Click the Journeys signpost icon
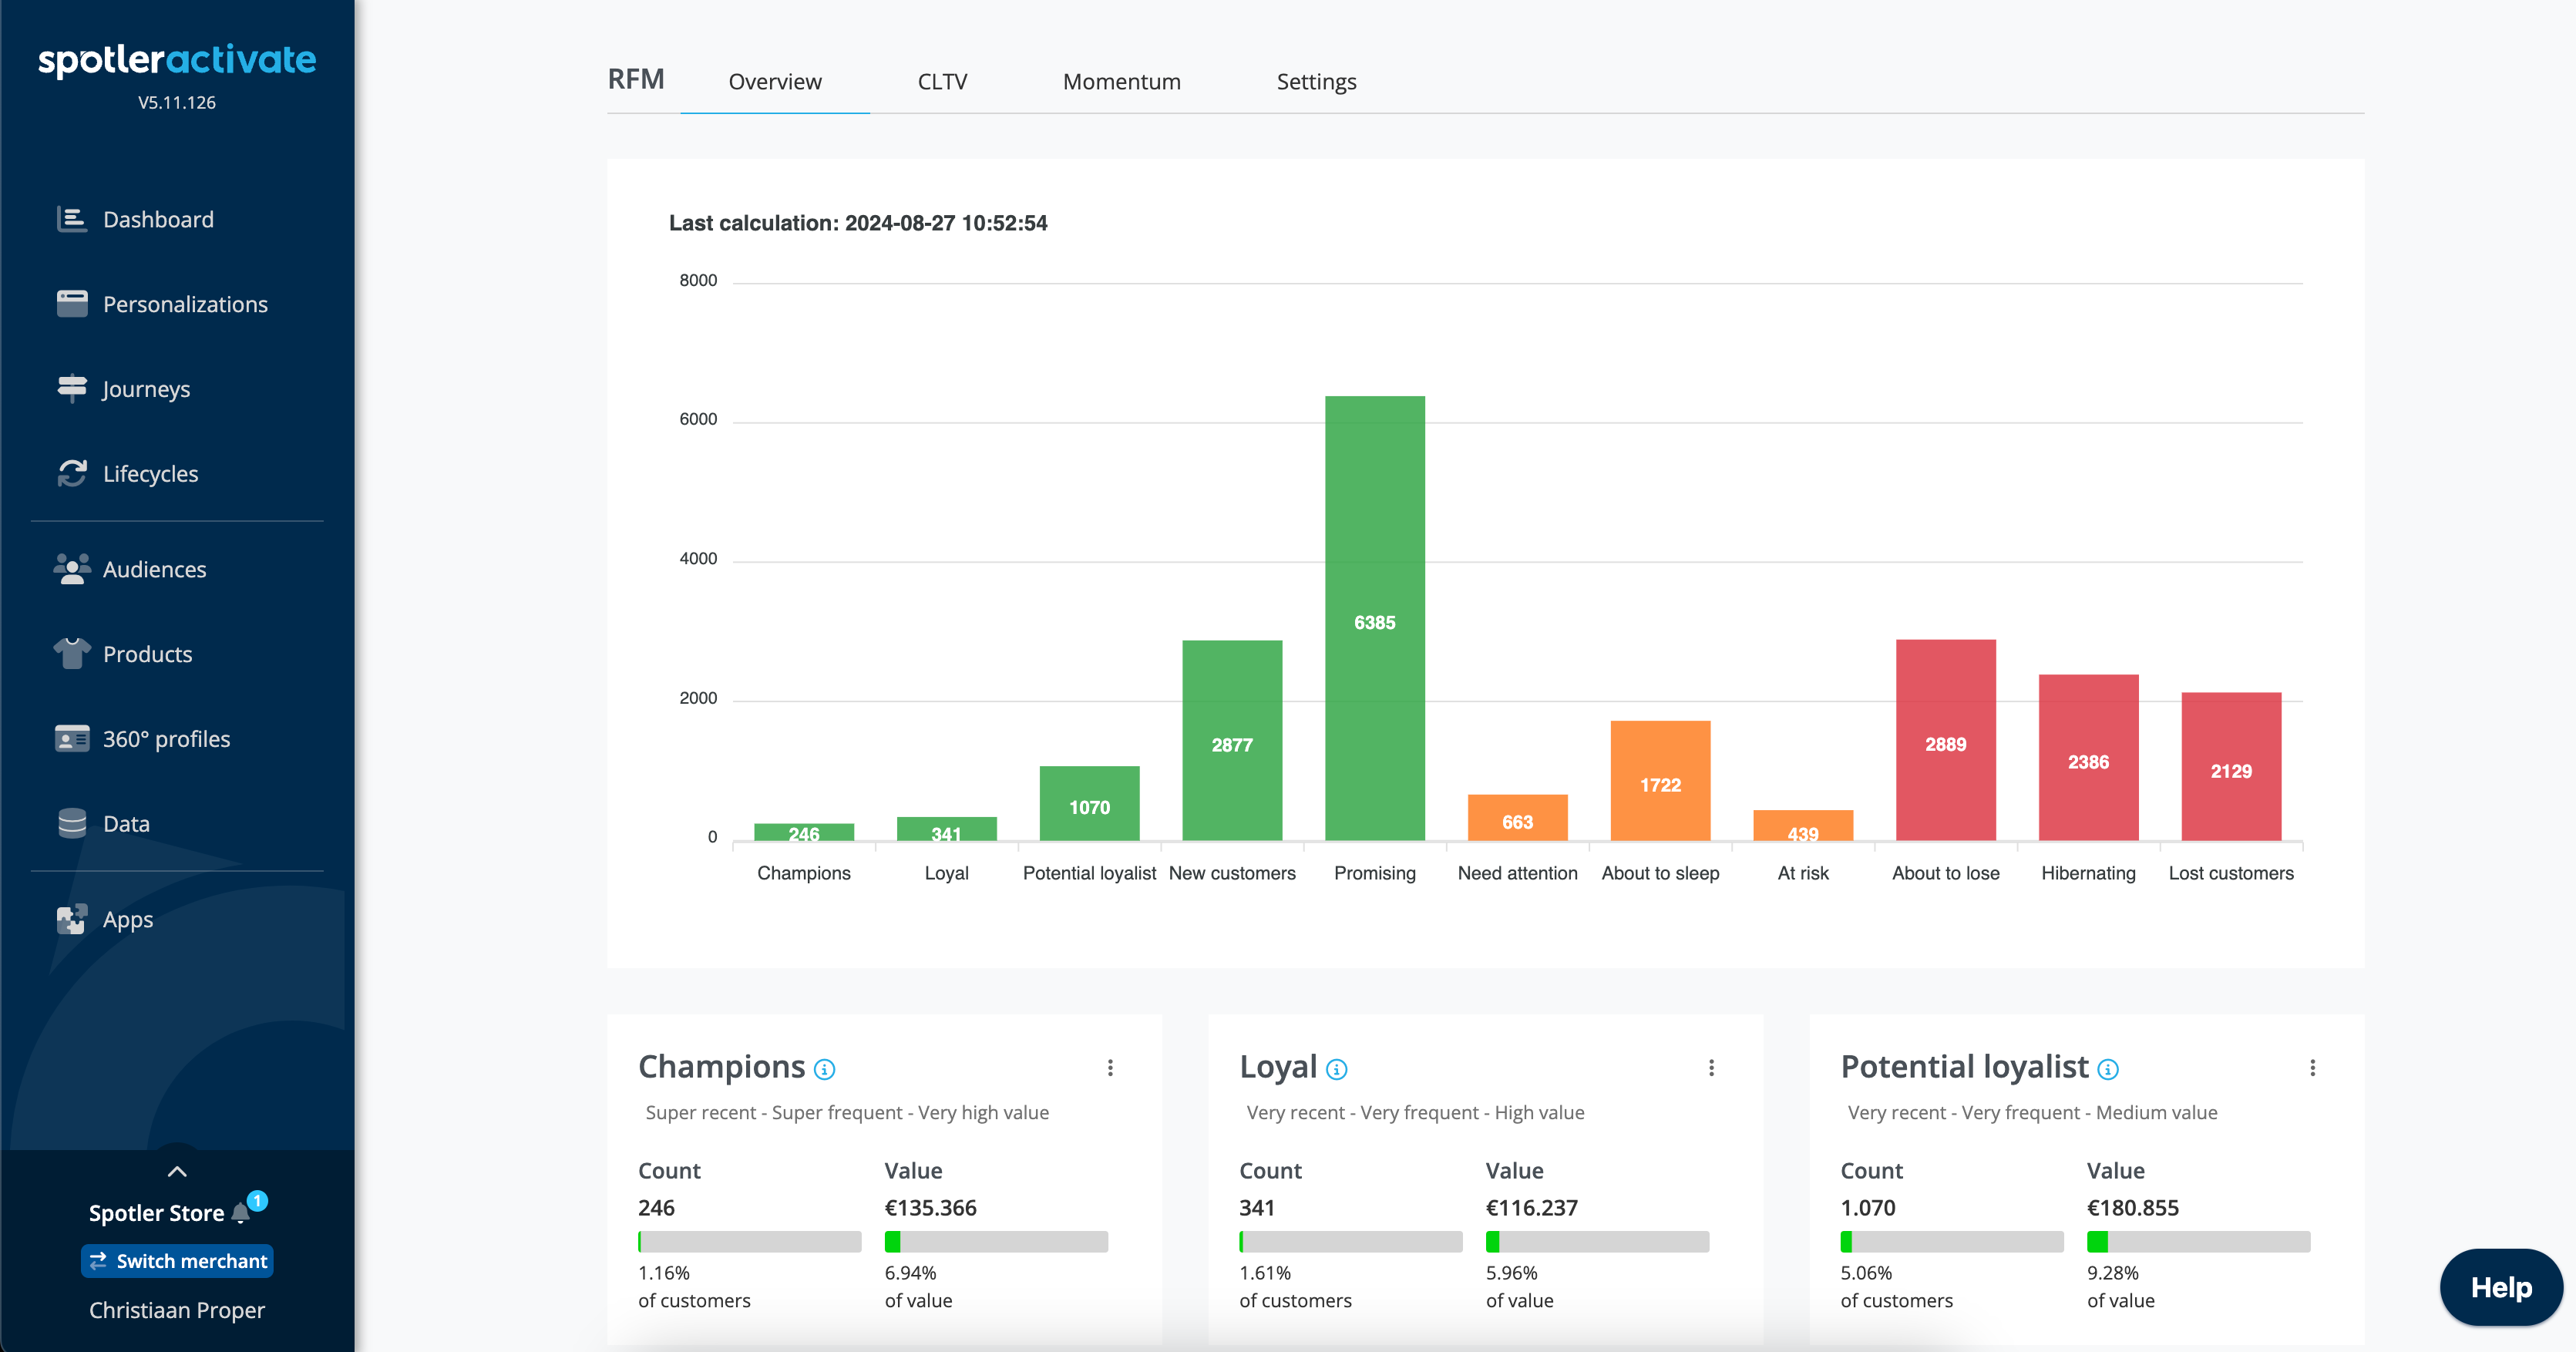 [72, 388]
